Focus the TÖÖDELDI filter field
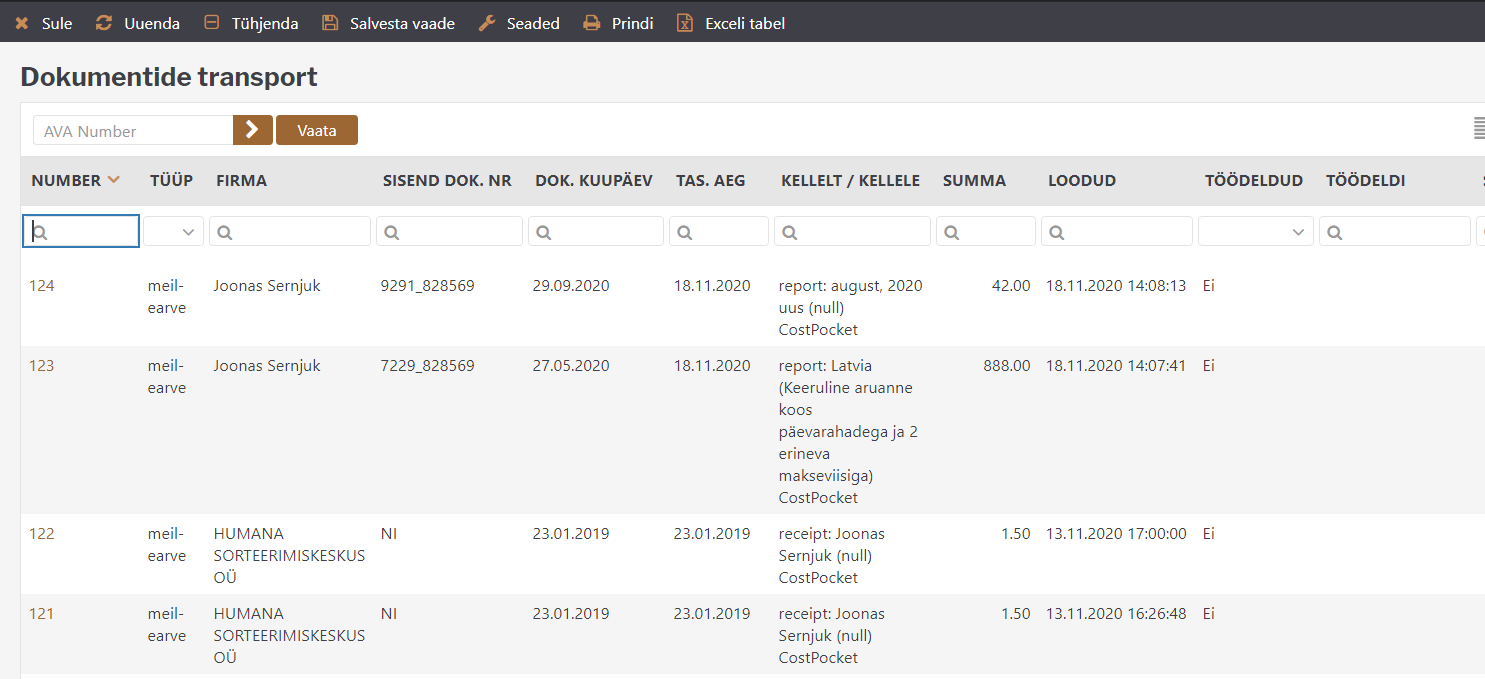 pos(1395,231)
